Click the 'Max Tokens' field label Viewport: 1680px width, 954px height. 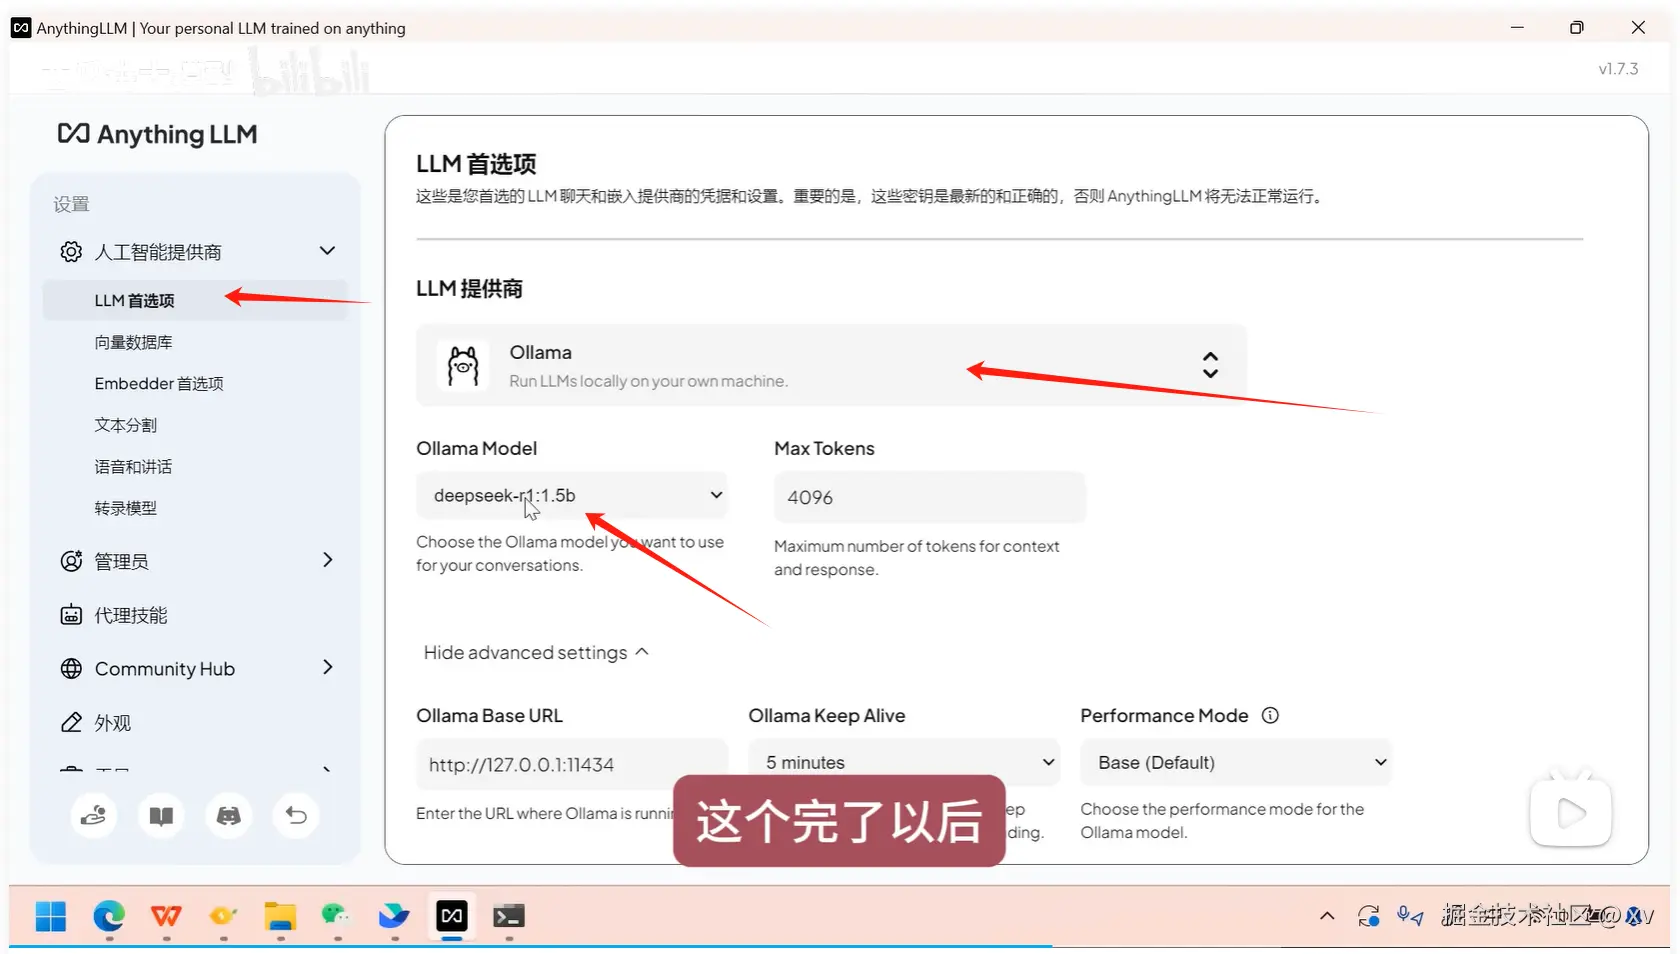pyautogui.click(x=824, y=449)
